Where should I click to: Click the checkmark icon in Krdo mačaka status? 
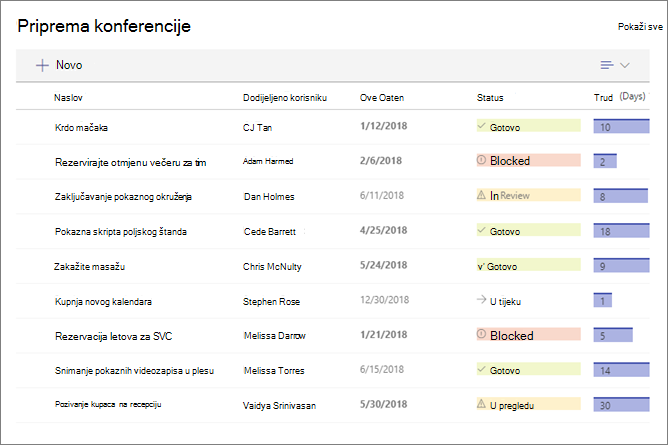coord(481,126)
